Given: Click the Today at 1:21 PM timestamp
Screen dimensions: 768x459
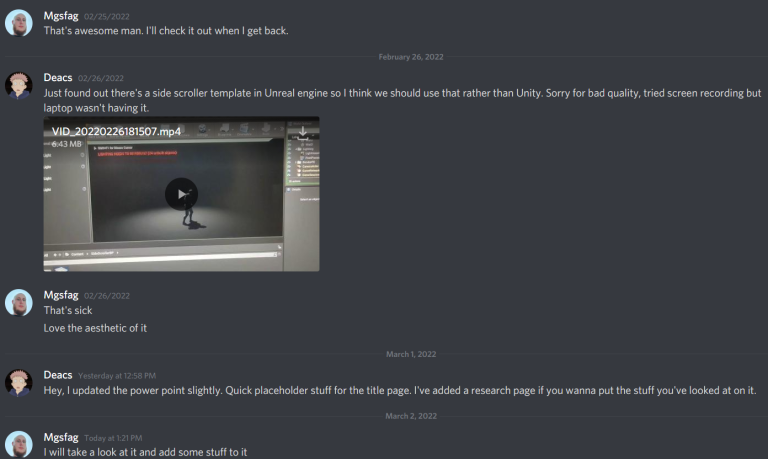Looking at the screenshot, I should [113, 438].
